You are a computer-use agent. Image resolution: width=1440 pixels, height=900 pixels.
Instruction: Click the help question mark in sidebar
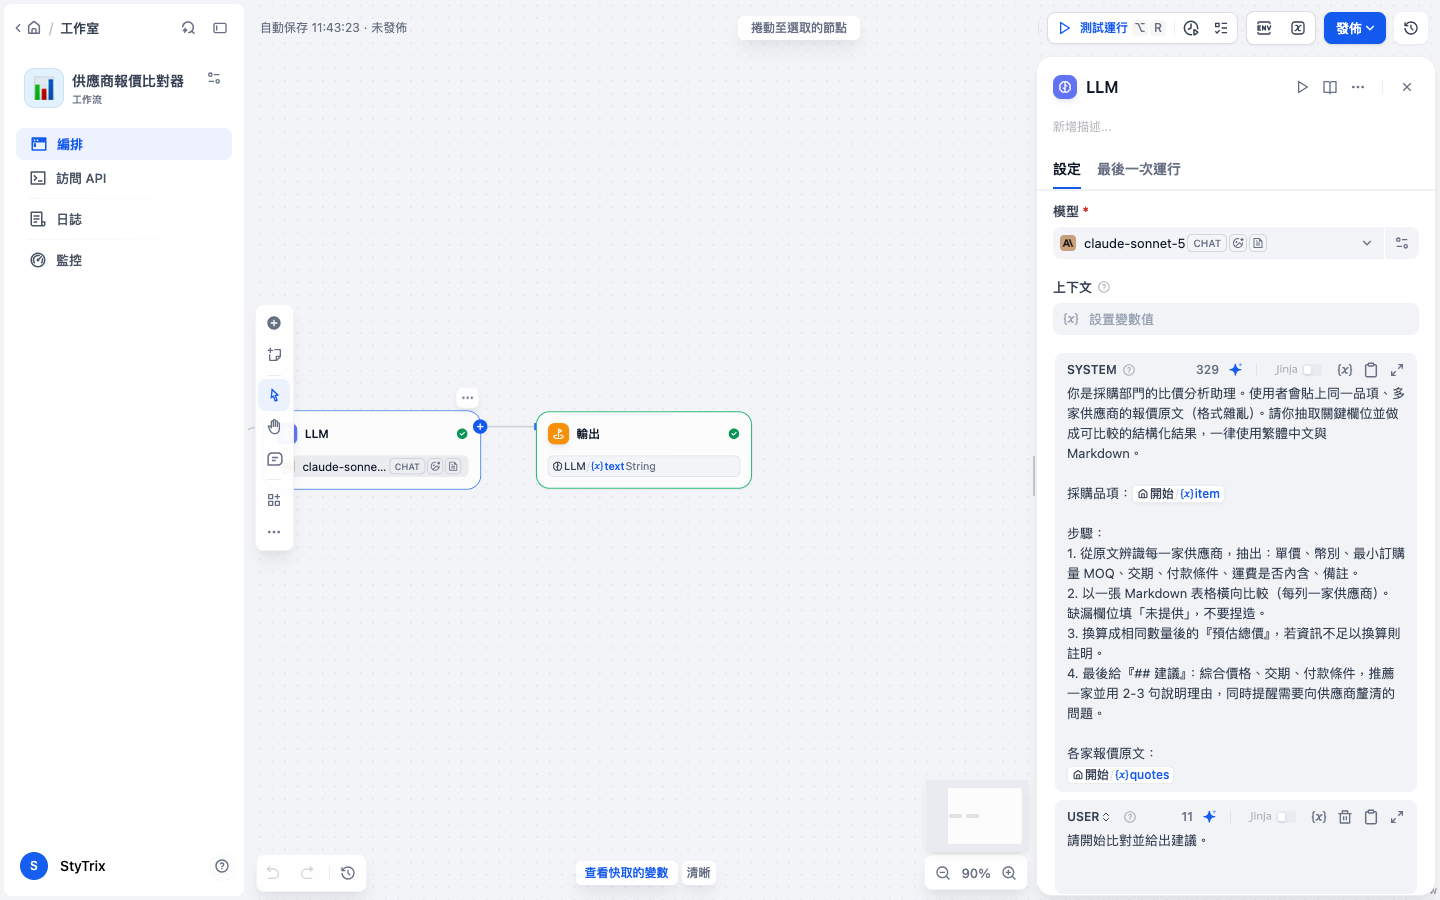pos(222,866)
